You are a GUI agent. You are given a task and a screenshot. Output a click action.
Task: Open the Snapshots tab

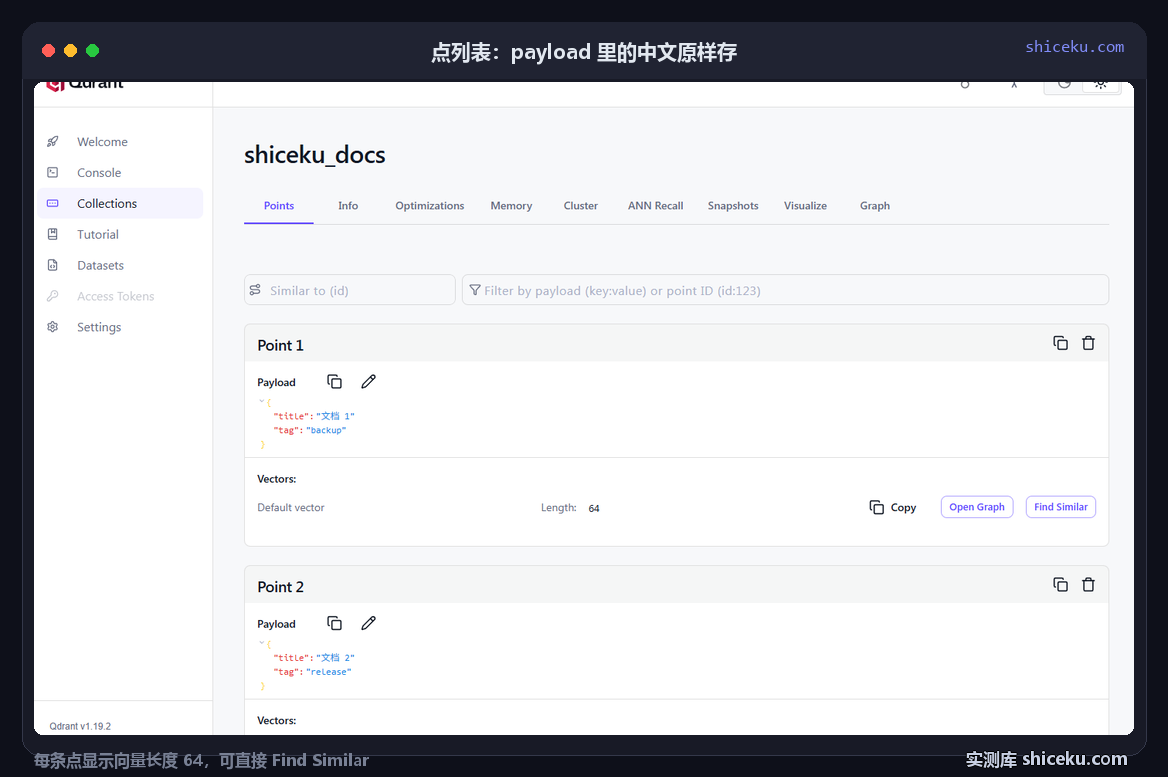coord(733,206)
